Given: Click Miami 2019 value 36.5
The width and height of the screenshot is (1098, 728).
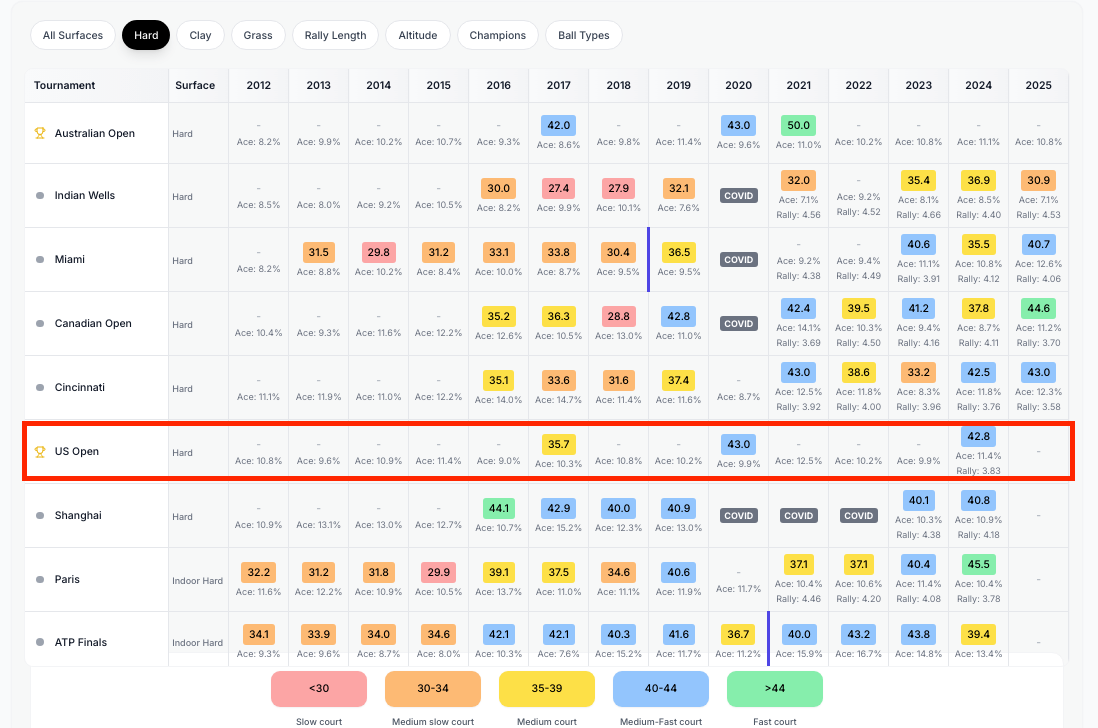Looking at the screenshot, I should [679, 252].
